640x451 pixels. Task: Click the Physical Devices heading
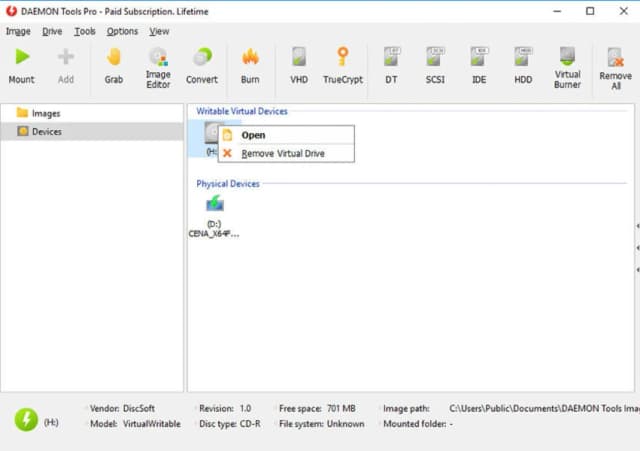coord(228,184)
